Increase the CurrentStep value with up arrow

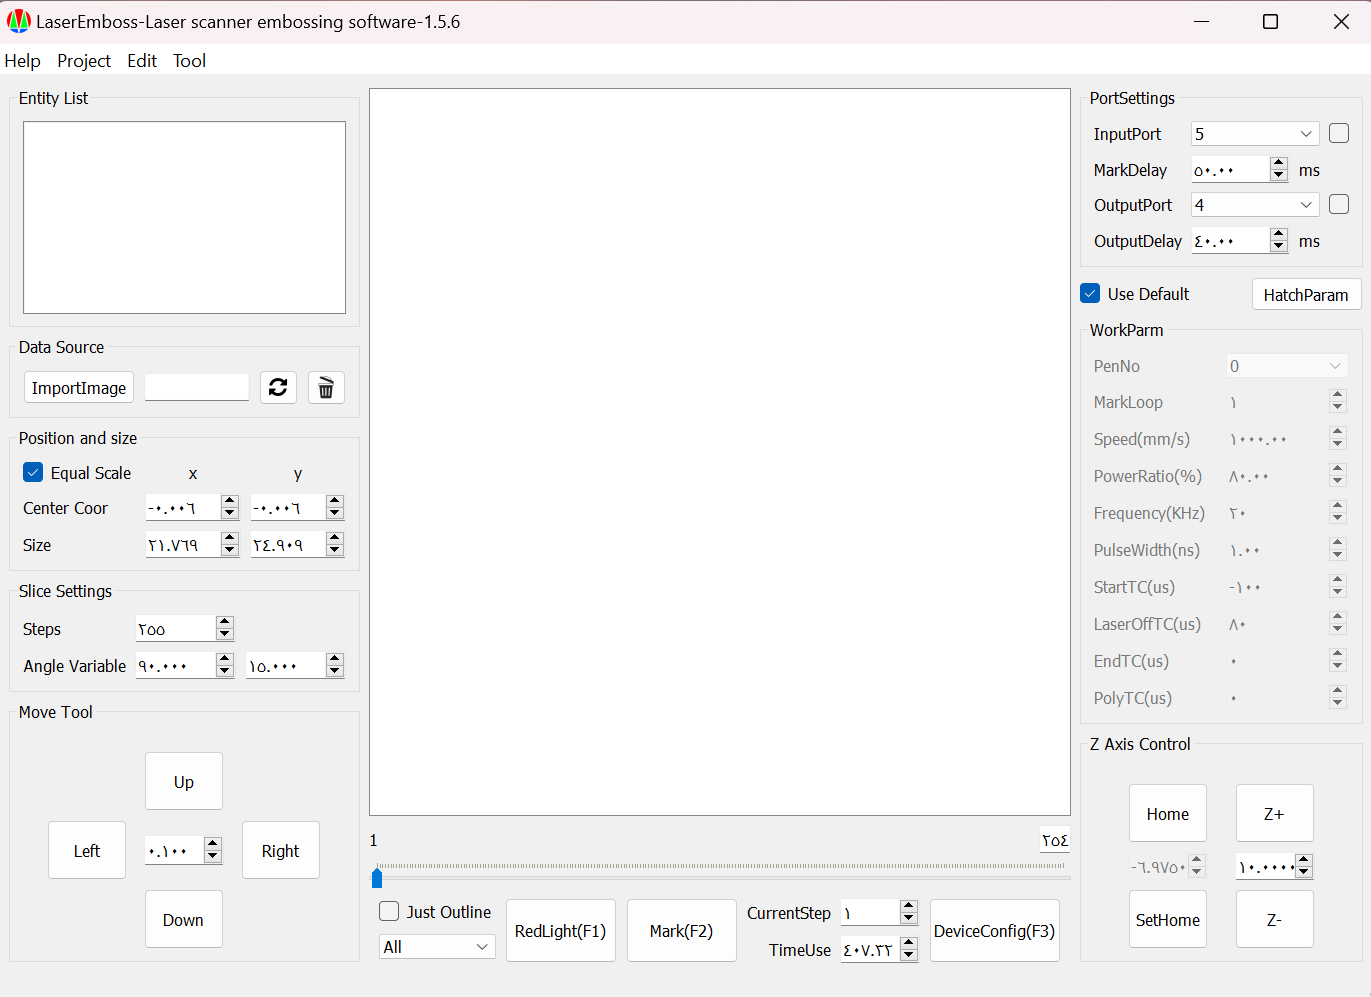point(909,906)
